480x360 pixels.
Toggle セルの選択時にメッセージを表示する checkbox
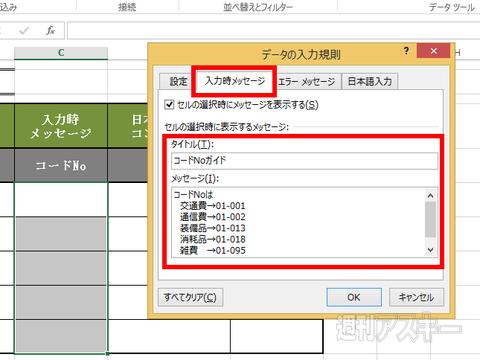pos(169,105)
